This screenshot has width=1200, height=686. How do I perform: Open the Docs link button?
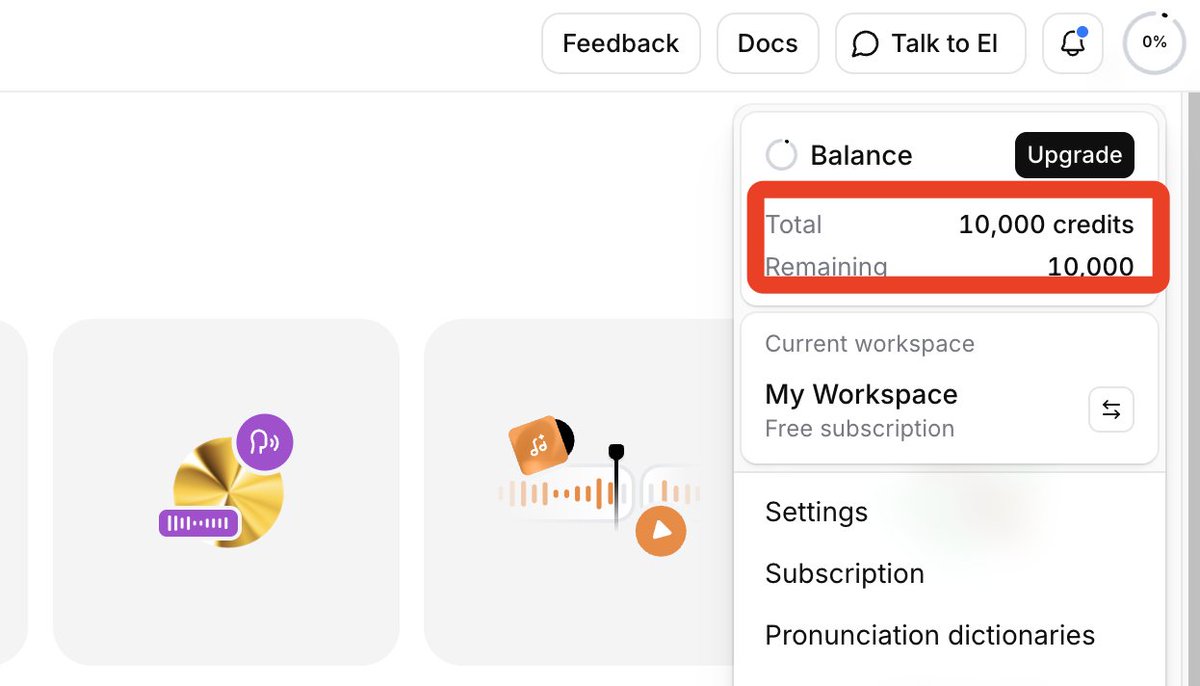pyautogui.click(x=767, y=44)
